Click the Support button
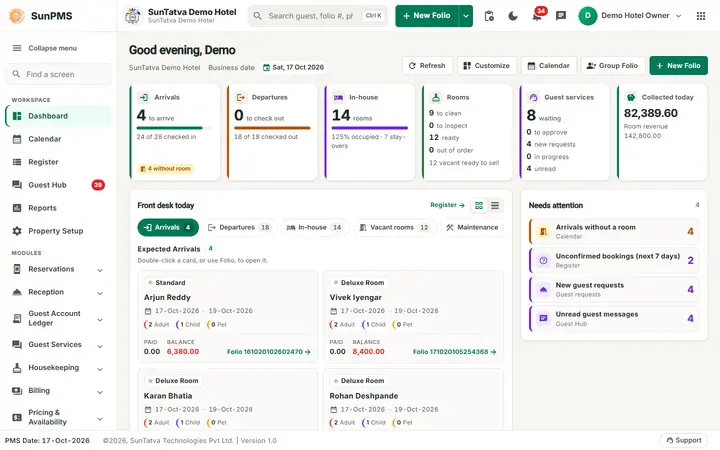The image size is (720, 450). tap(684, 441)
